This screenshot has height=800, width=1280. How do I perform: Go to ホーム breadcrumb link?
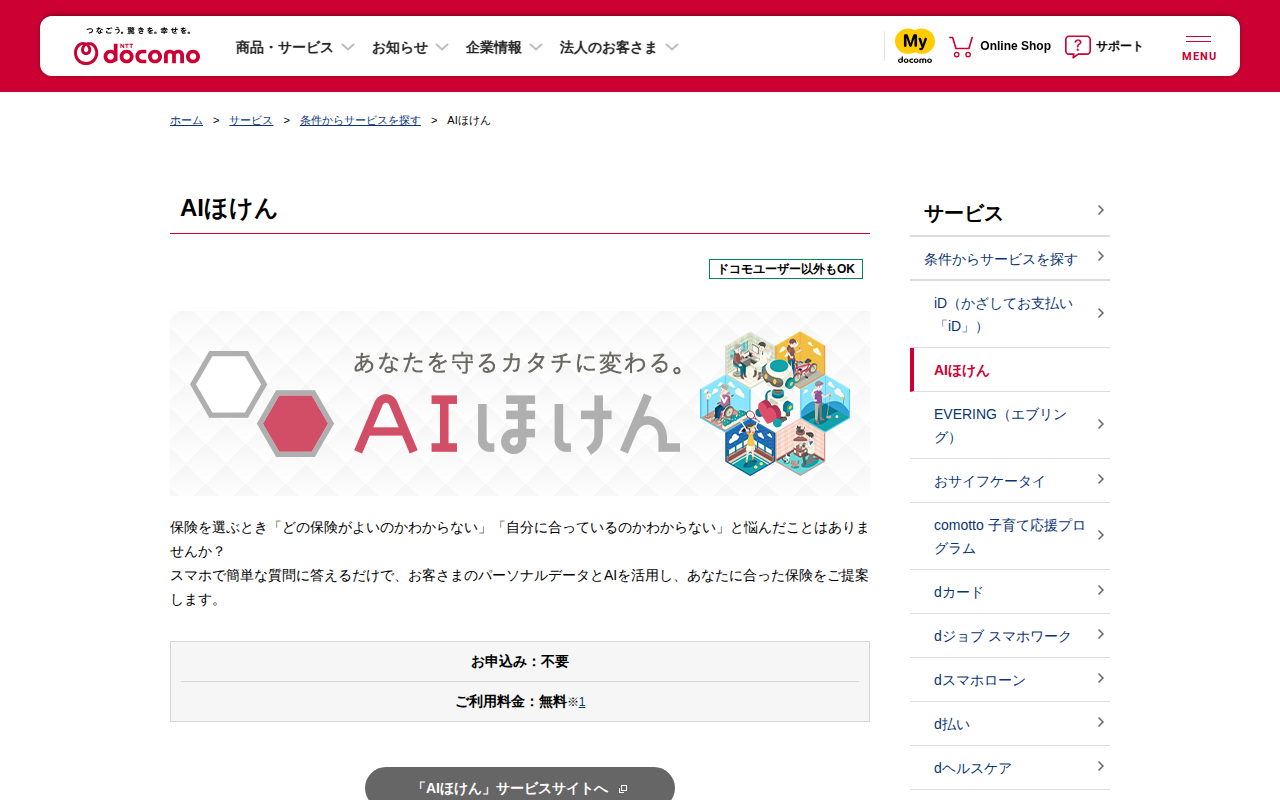coord(186,120)
